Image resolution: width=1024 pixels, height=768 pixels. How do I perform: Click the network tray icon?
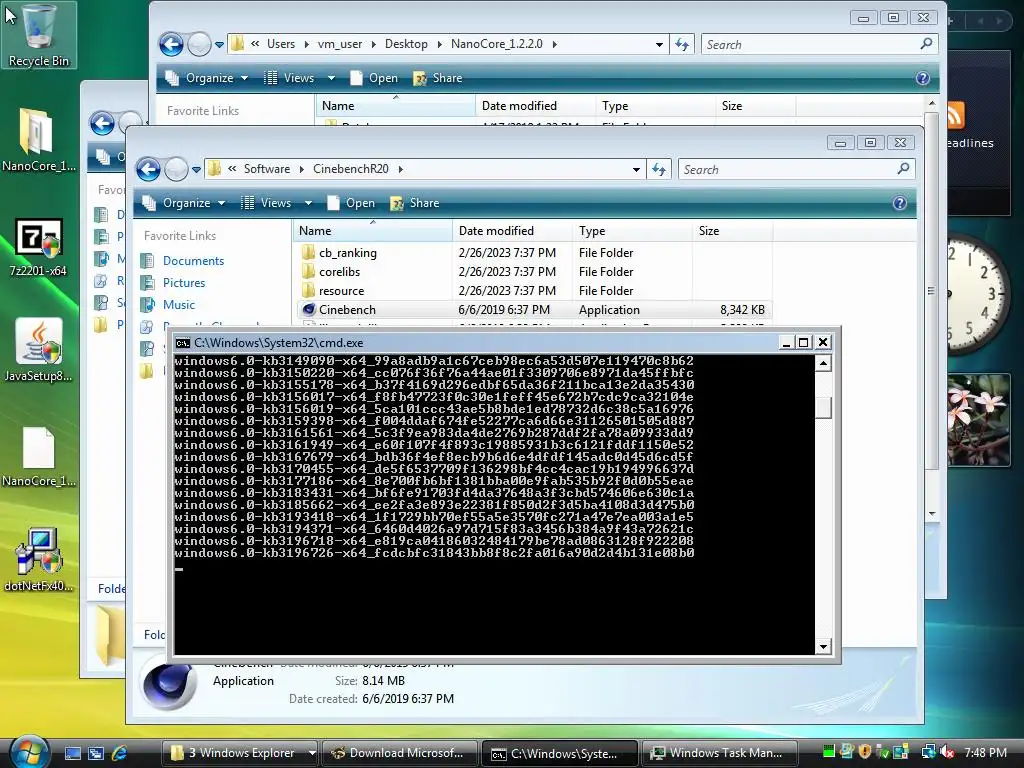(928, 752)
